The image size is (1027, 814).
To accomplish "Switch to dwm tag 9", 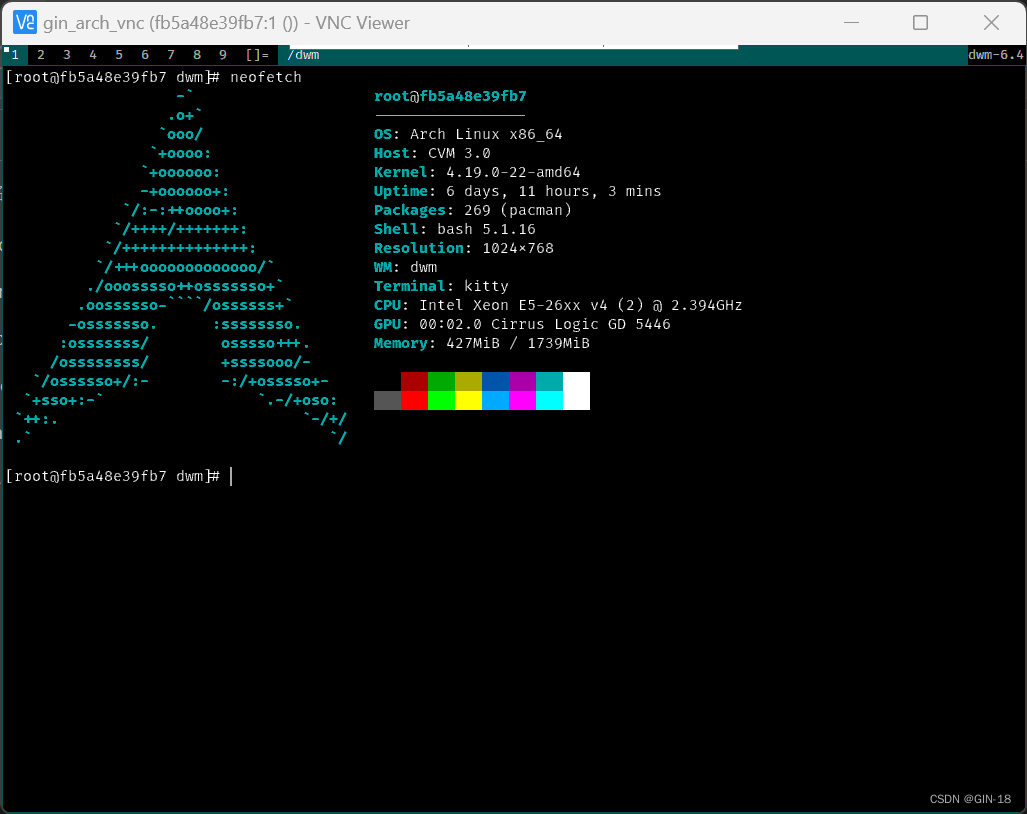I will (222, 55).
